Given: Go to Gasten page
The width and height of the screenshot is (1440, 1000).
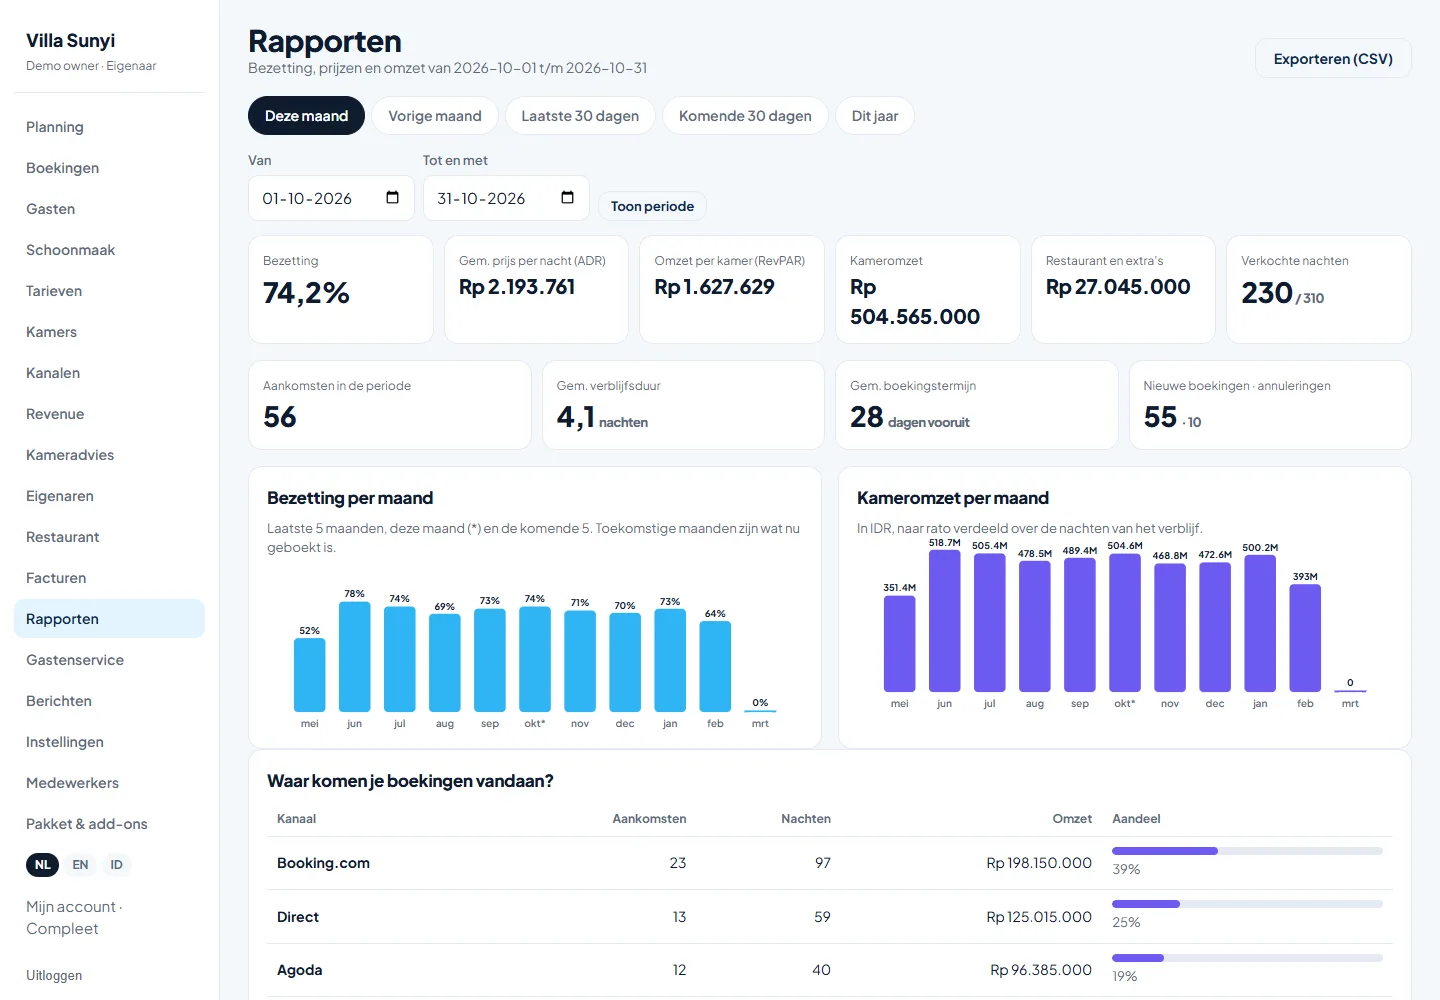Looking at the screenshot, I should (109, 209).
